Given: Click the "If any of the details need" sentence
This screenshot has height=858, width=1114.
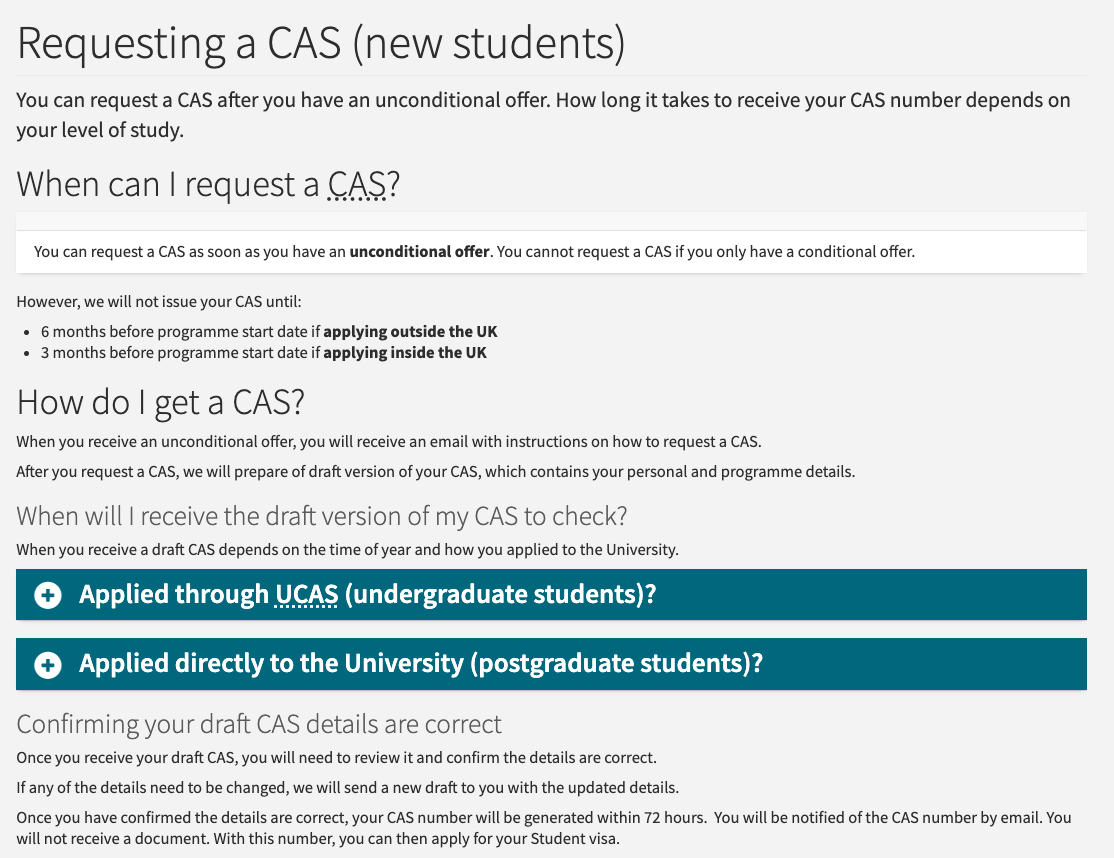Looking at the screenshot, I should 348,788.
